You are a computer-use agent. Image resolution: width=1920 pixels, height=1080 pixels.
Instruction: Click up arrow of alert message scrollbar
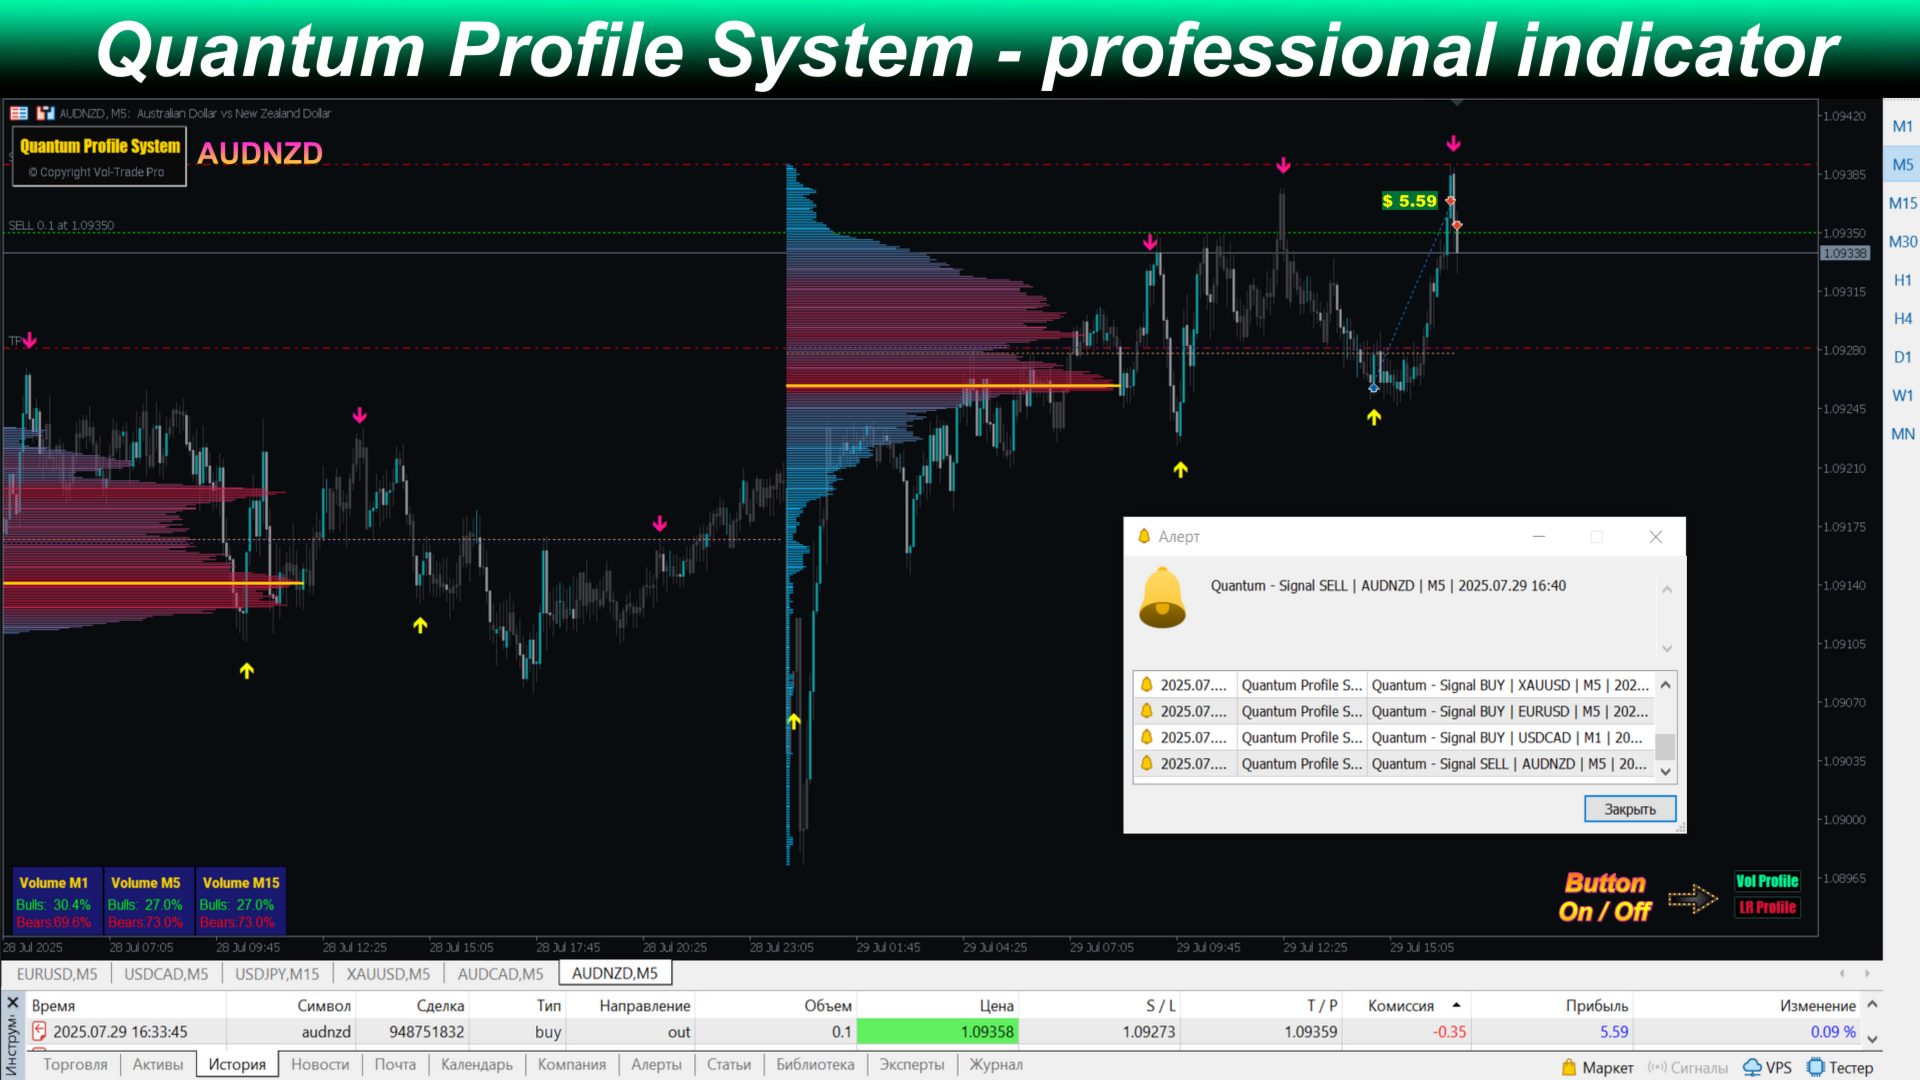click(x=1667, y=590)
